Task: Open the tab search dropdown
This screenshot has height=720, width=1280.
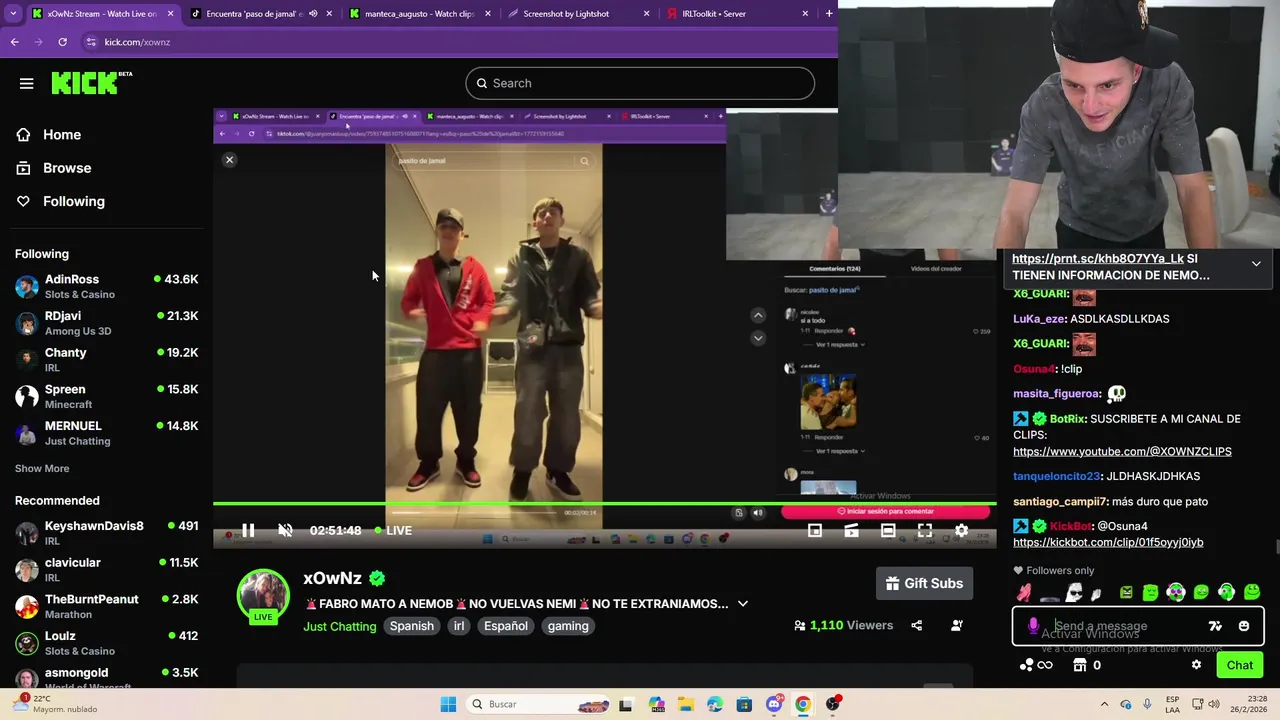Action: (x=14, y=14)
